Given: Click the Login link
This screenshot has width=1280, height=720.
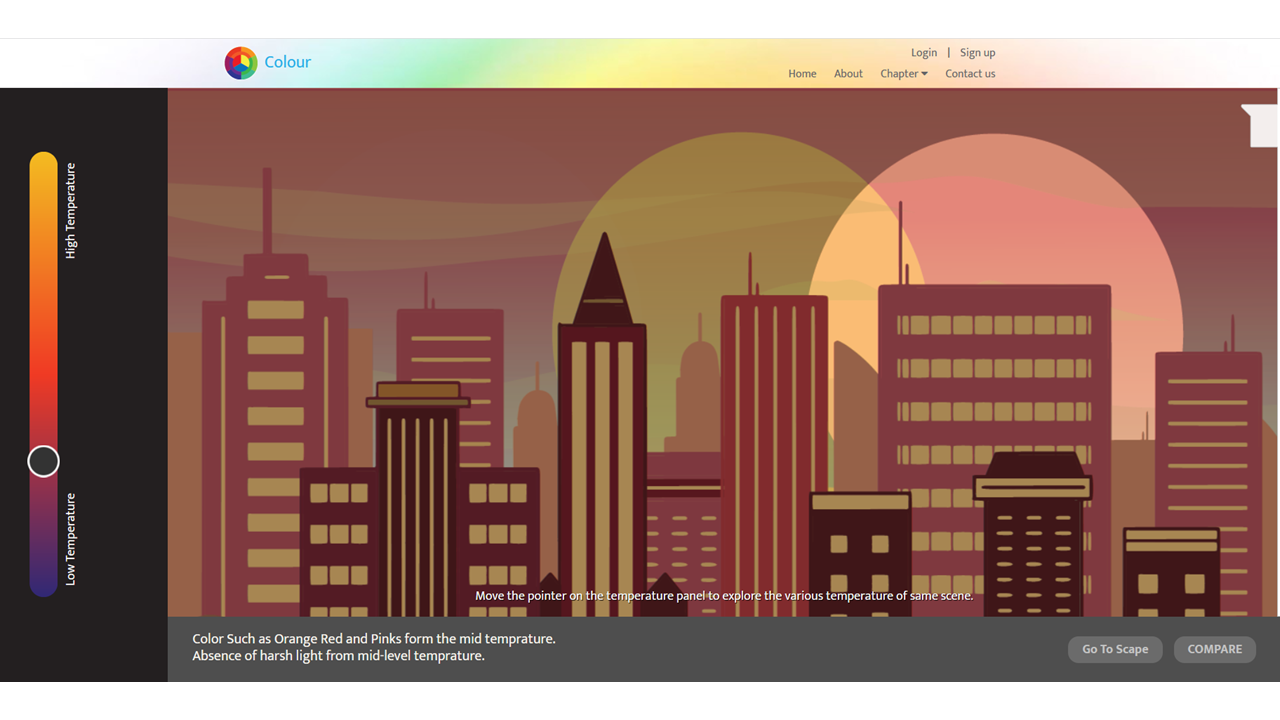Looking at the screenshot, I should pyautogui.click(x=924, y=53).
